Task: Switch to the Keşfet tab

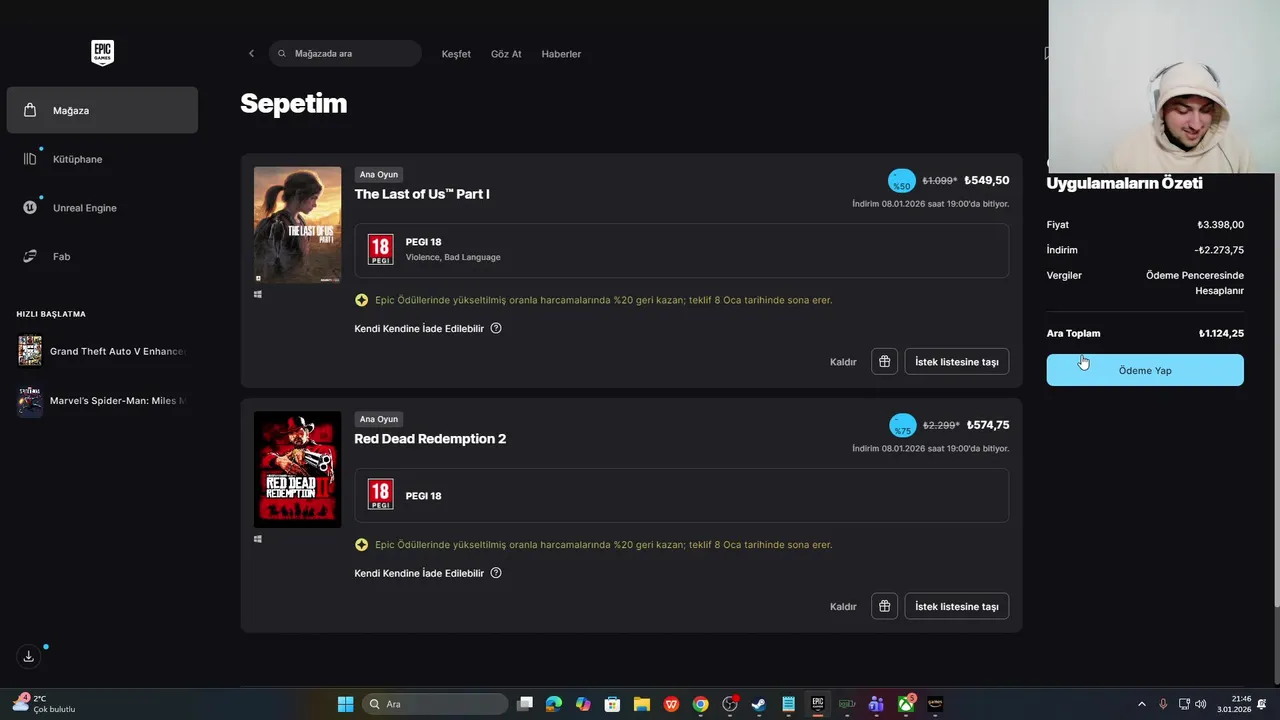Action: pos(456,54)
